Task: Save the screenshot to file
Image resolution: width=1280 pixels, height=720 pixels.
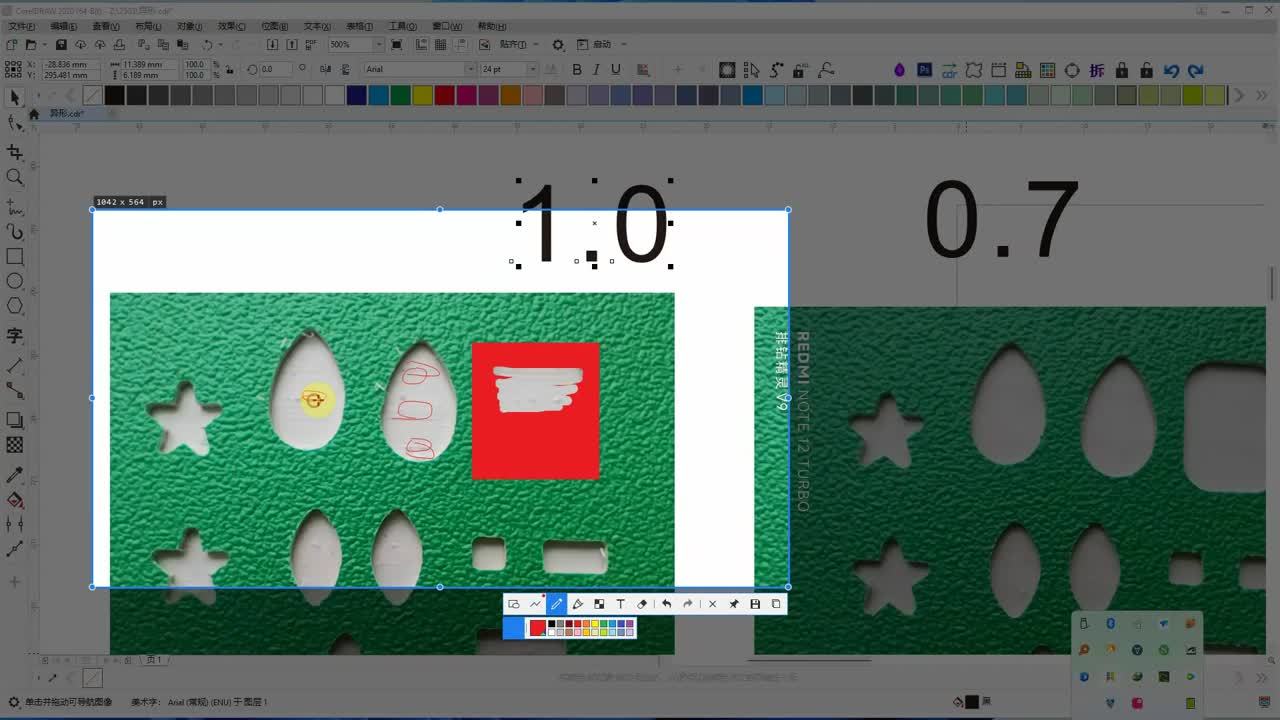Action: pyautogui.click(x=755, y=604)
